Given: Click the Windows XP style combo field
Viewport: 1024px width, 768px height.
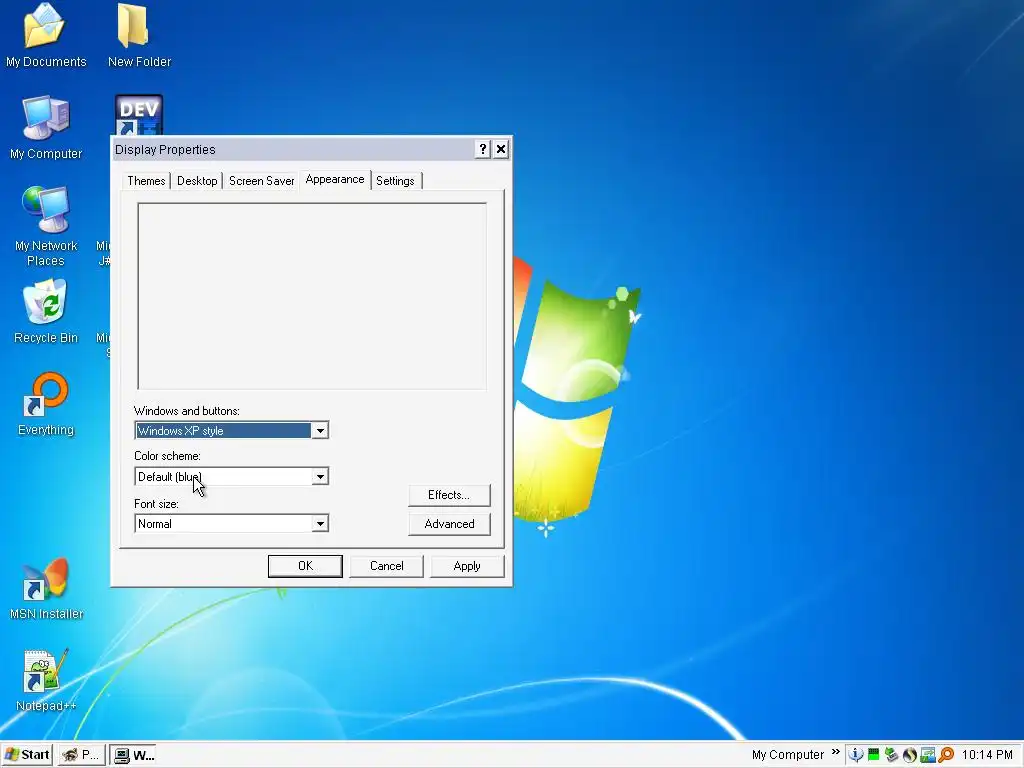Looking at the screenshot, I should point(231,430).
